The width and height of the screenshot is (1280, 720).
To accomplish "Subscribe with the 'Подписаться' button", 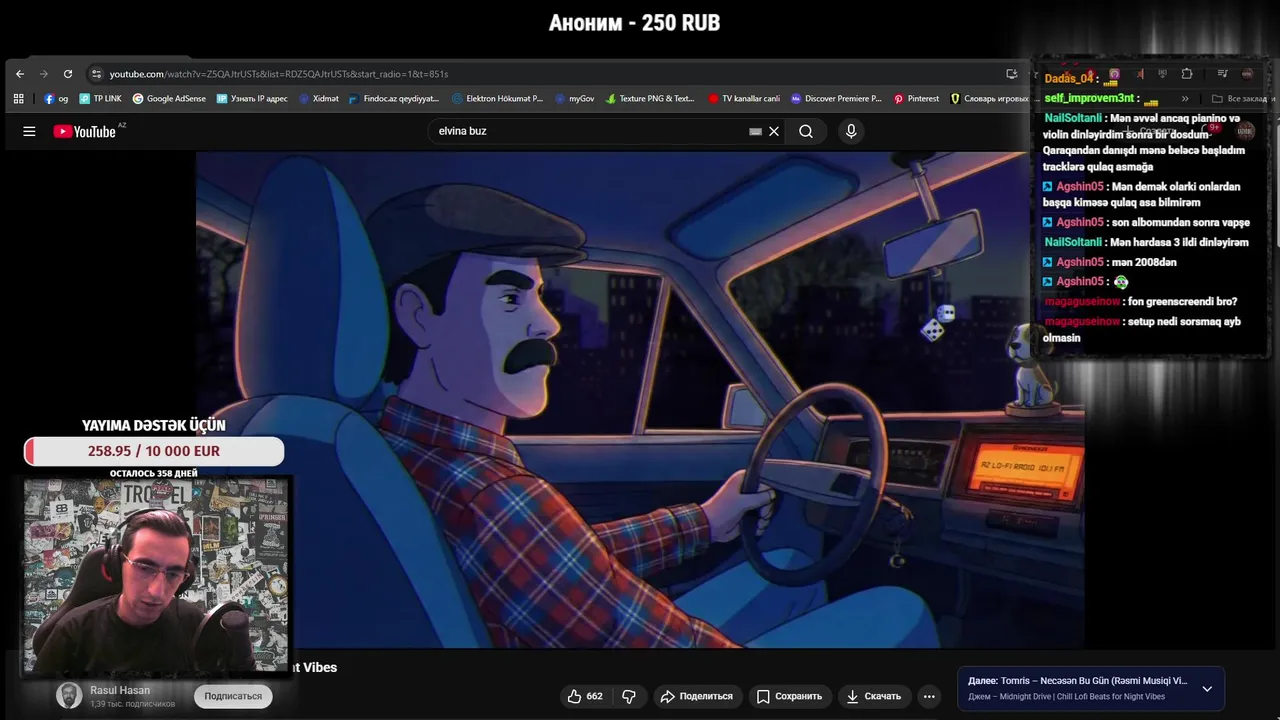I will pyautogui.click(x=233, y=696).
